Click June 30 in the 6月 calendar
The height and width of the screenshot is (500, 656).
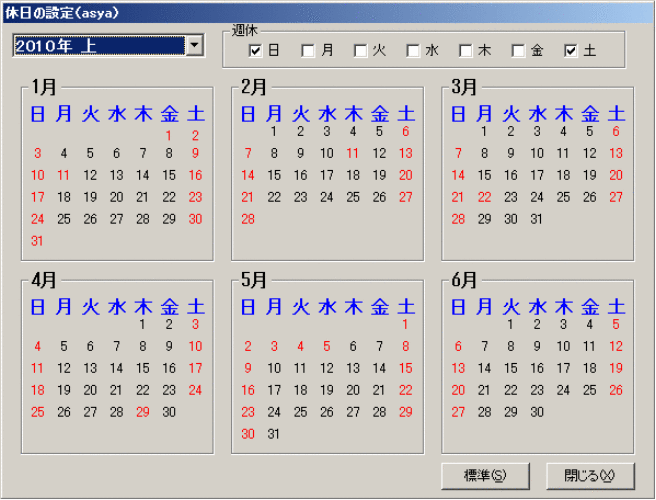[x=537, y=412]
